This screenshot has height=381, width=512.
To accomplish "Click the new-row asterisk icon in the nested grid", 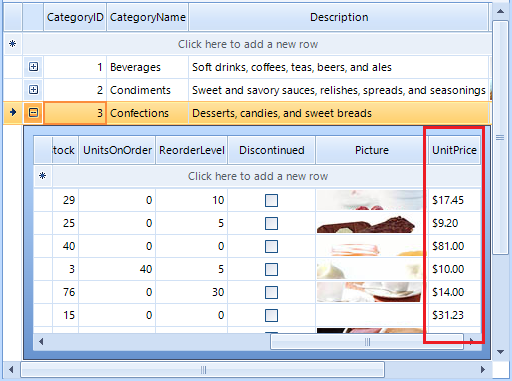I will coord(42,176).
